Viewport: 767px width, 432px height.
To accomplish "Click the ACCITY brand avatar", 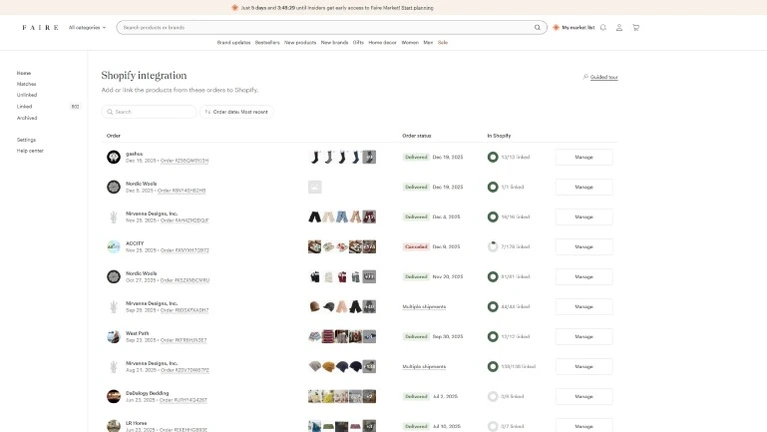I will 114,246.
